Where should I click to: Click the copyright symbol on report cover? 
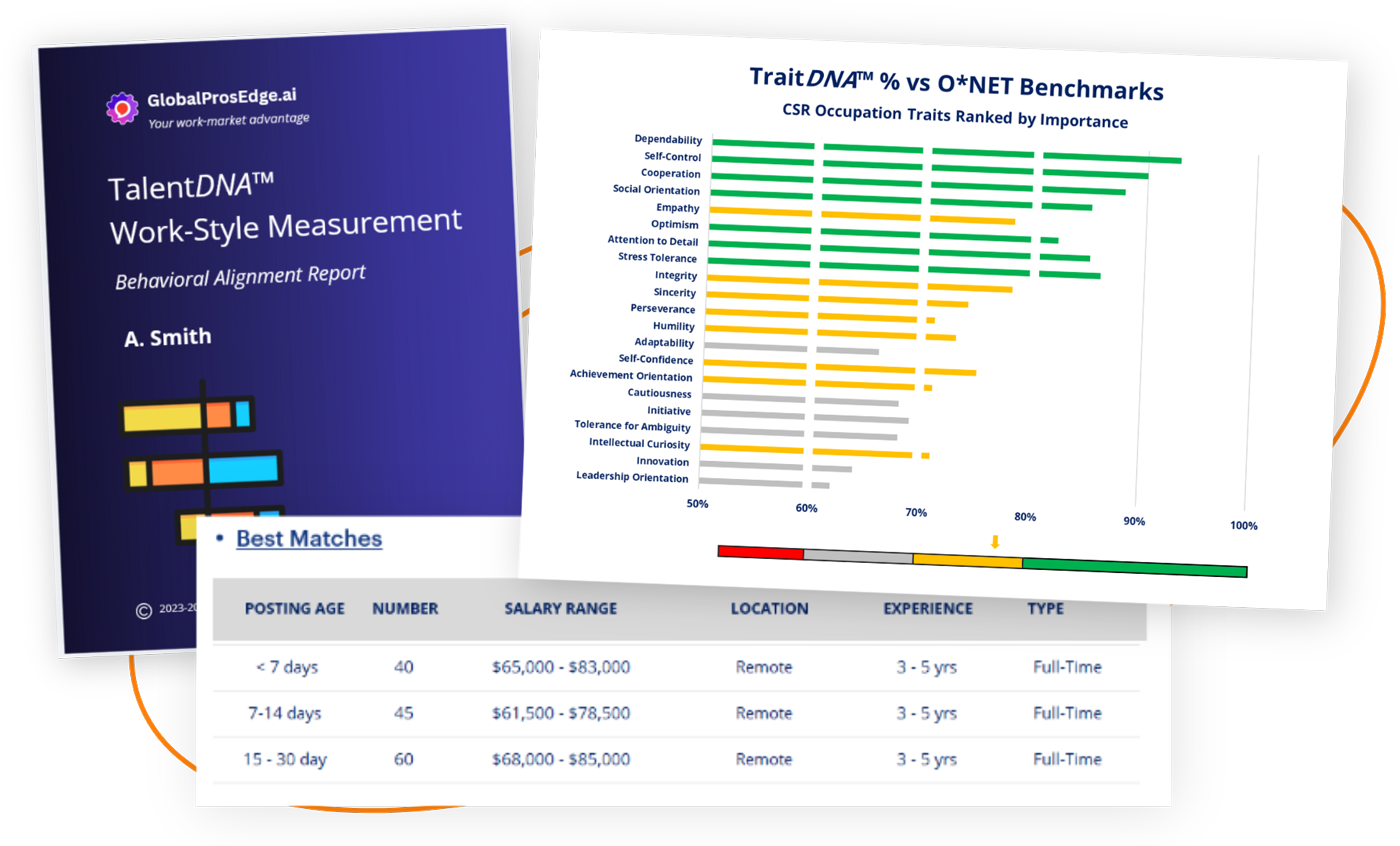(145, 609)
